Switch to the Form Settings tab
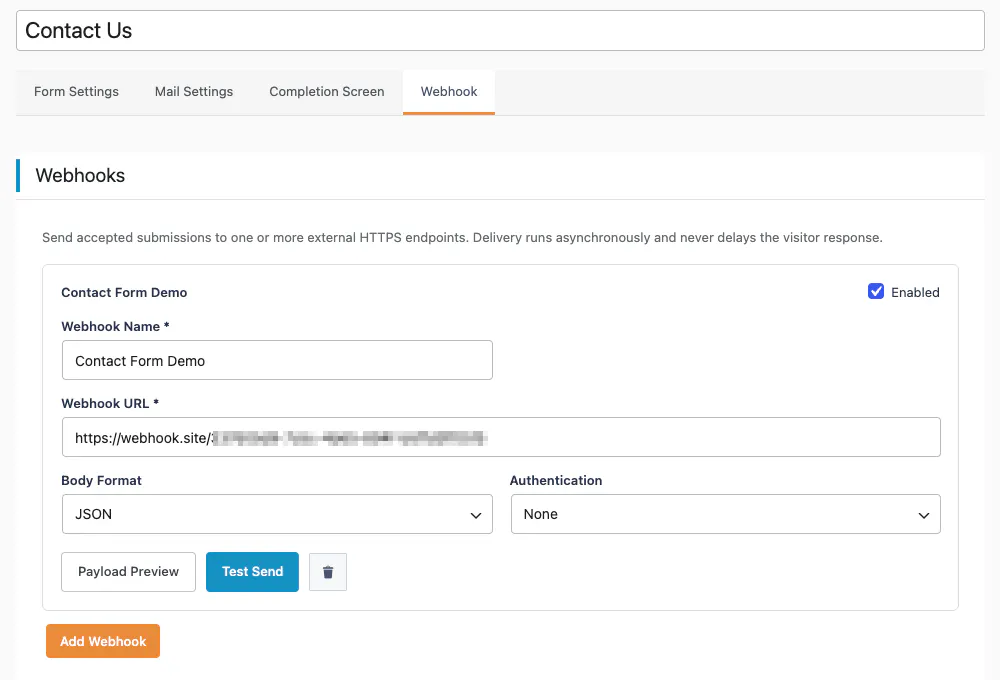Screen dimensions: 1000x681 click(x=77, y=92)
